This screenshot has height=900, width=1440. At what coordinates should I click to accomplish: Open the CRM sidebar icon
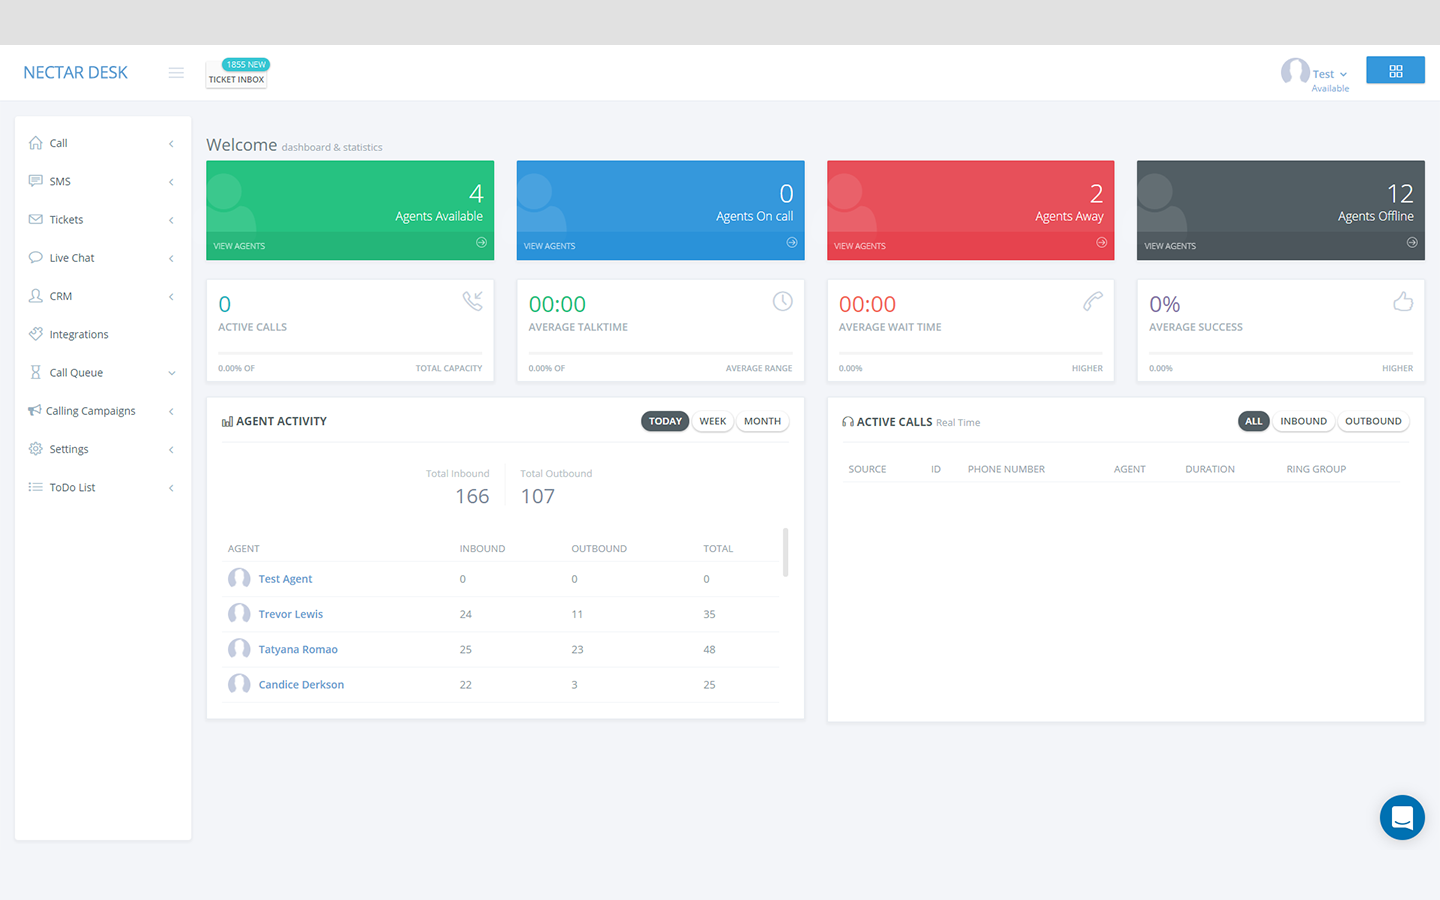point(34,295)
